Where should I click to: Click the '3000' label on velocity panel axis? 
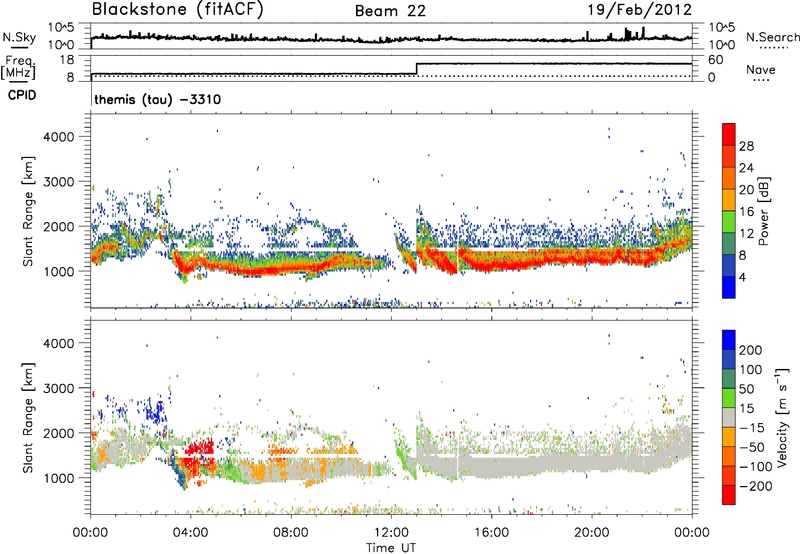pos(58,388)
